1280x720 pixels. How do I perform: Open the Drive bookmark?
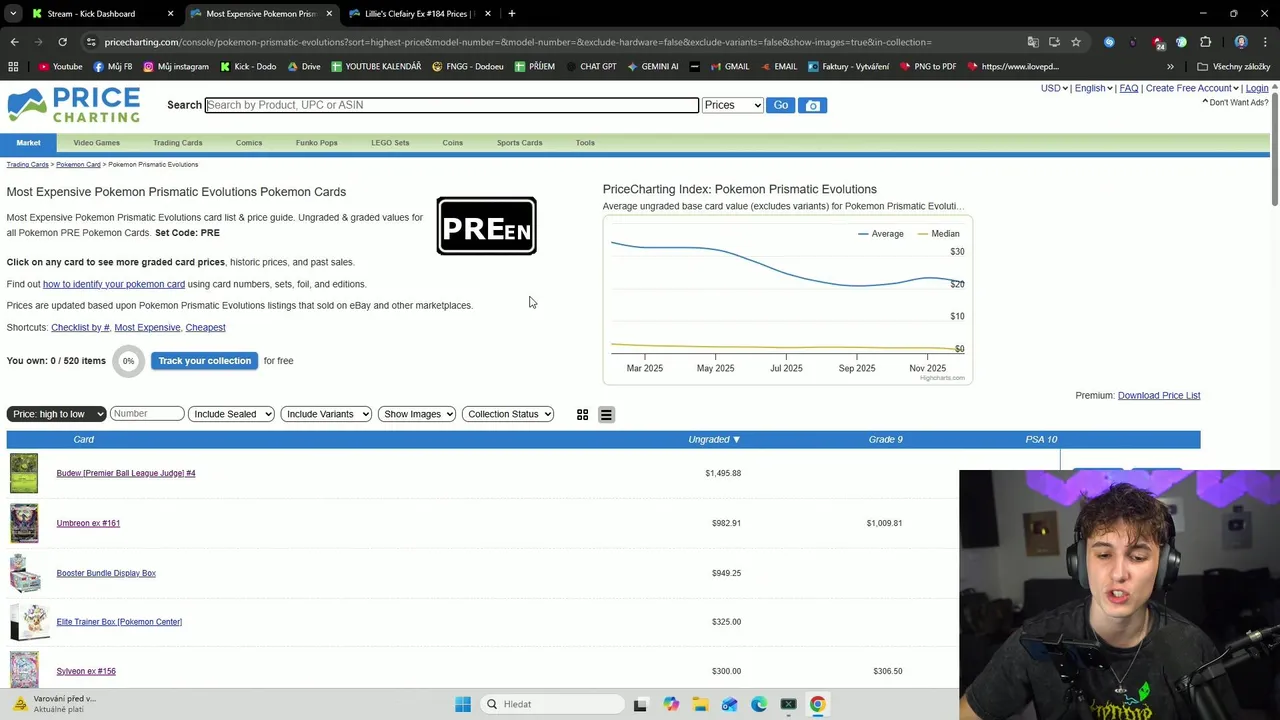coord(303,67)
